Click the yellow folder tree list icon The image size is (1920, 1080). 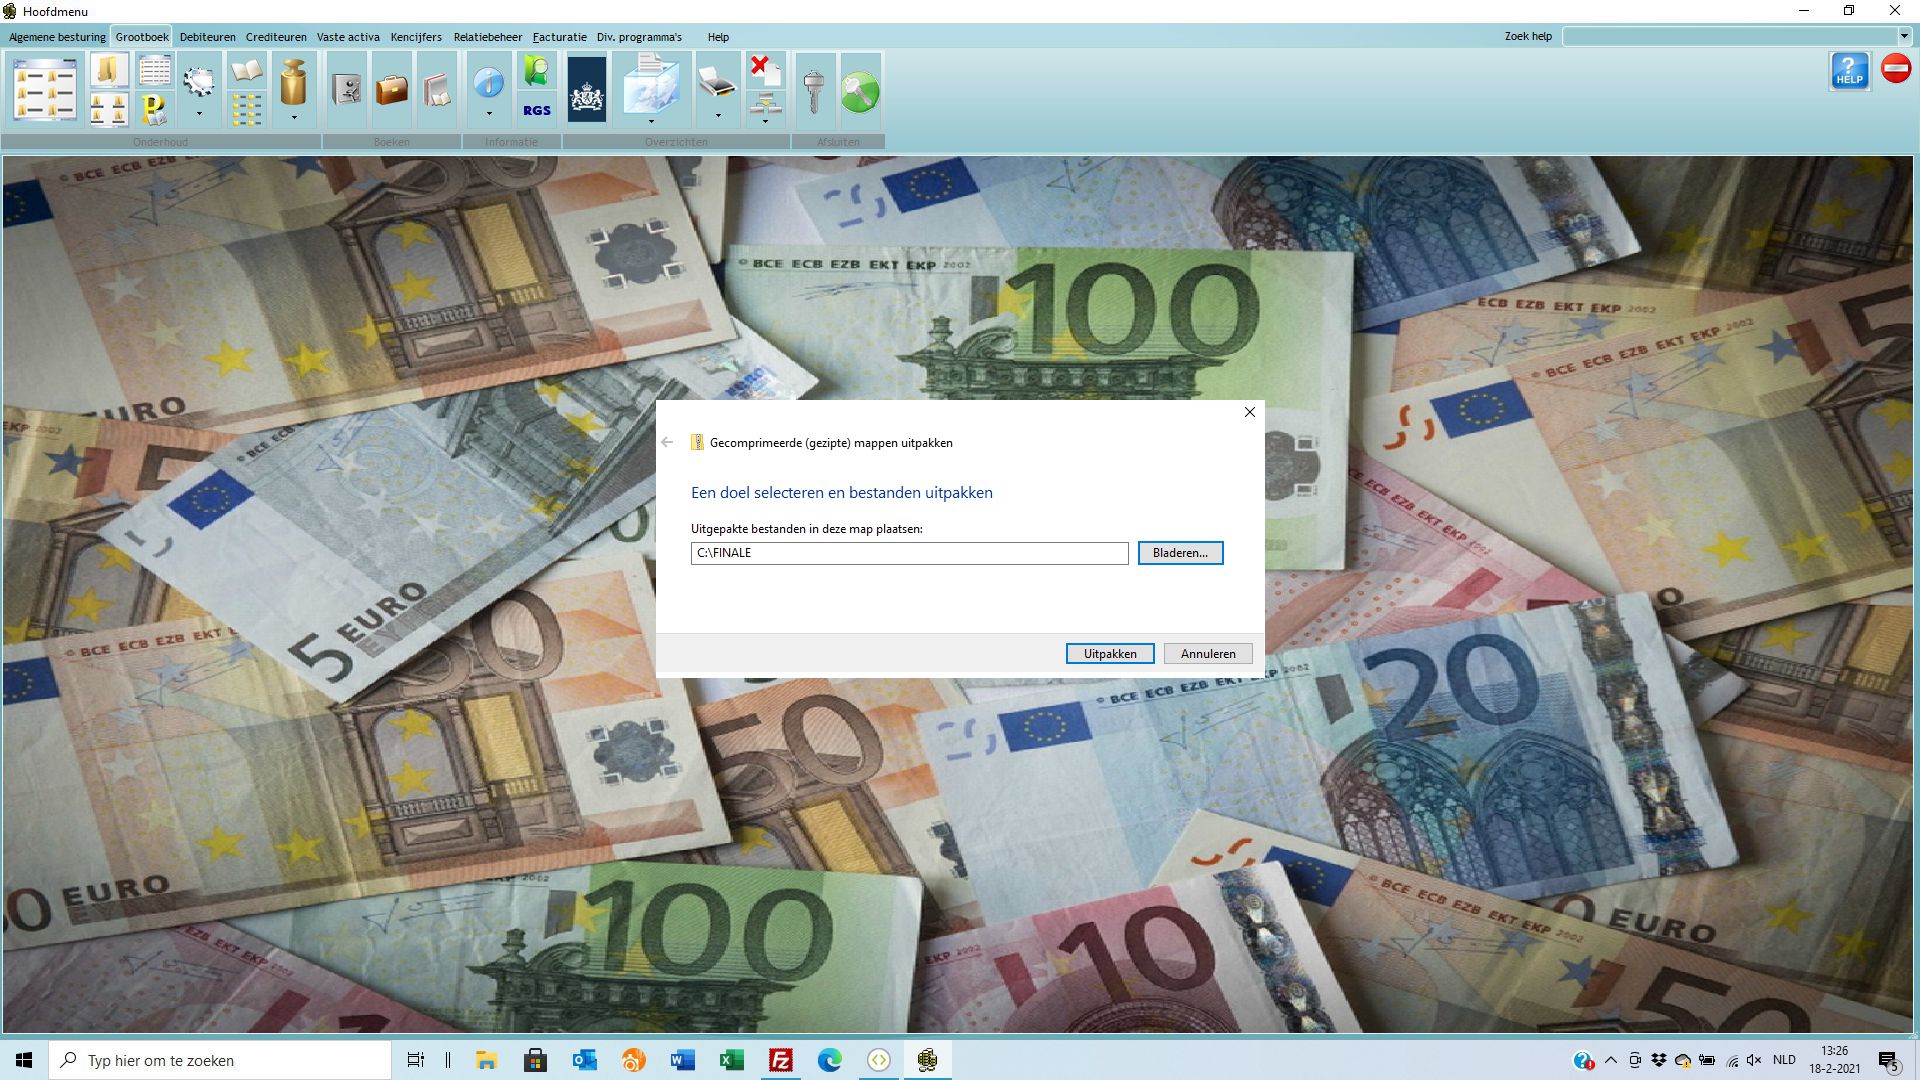[x=246, y=108]
